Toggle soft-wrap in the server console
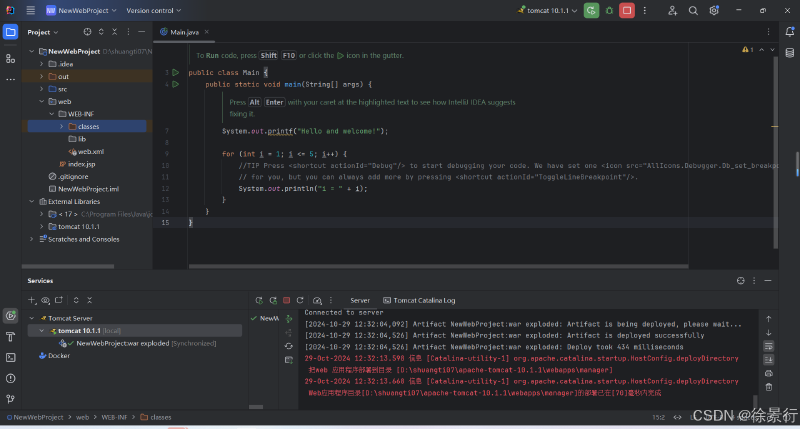Image resolution: width=800 pixels, height=429 pixels. (x=768, y=346)
